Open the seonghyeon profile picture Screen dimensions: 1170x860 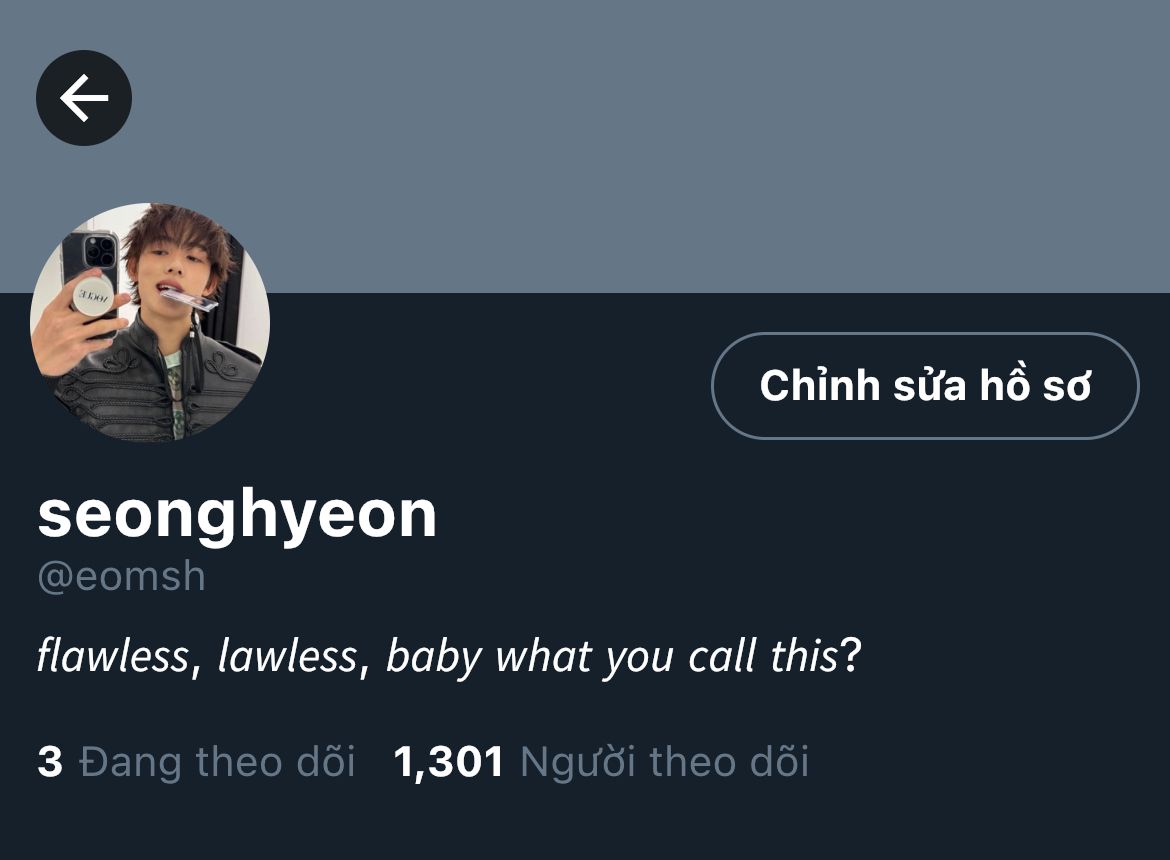(x=150, y=322)
